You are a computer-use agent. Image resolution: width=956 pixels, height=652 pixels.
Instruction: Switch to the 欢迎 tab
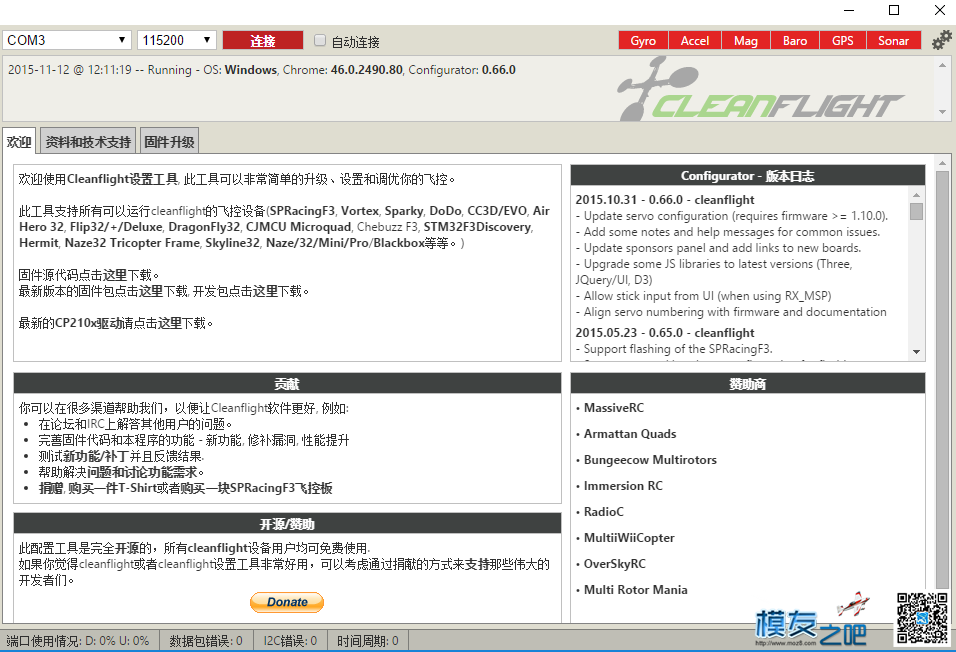coord(19,142)
